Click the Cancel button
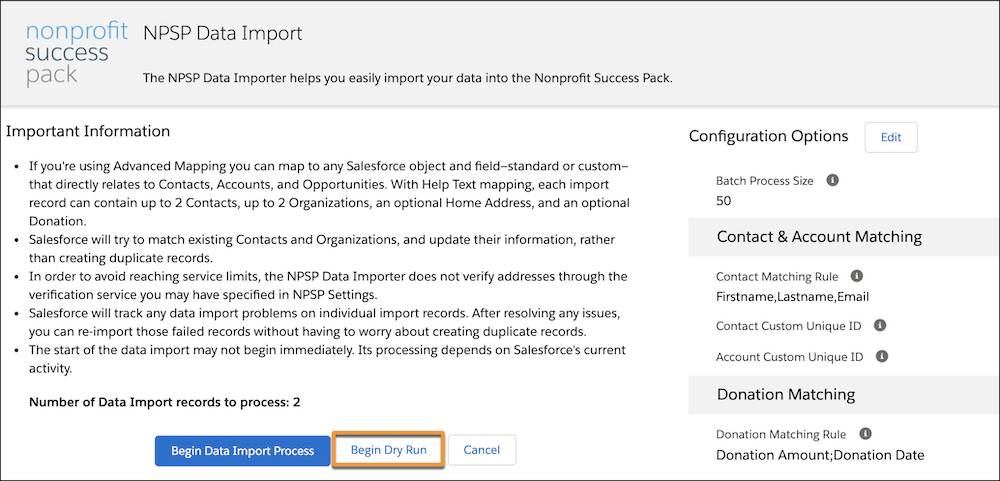1000x481 pixels. coord(482,450)
